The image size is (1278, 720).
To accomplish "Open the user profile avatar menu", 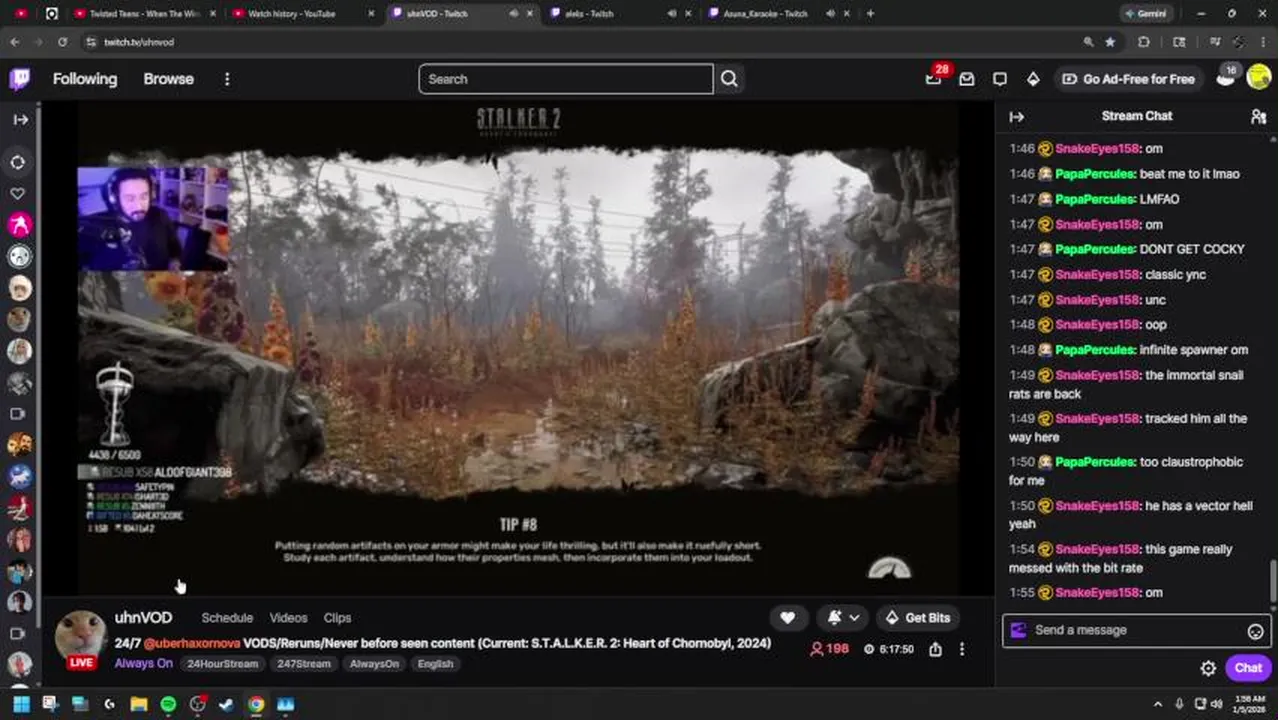I will pyautogui.click(x=1258, y=79).
